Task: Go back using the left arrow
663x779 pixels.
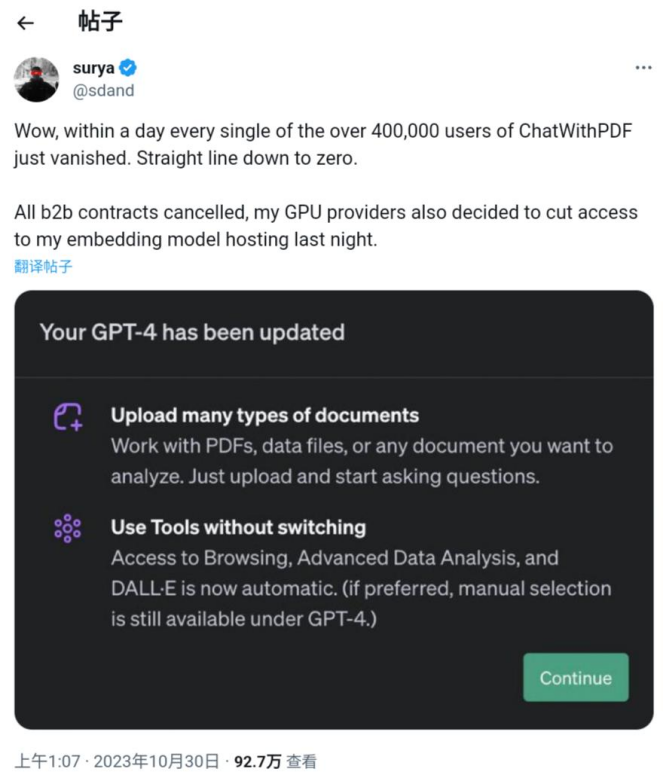Action: [26, 23]
